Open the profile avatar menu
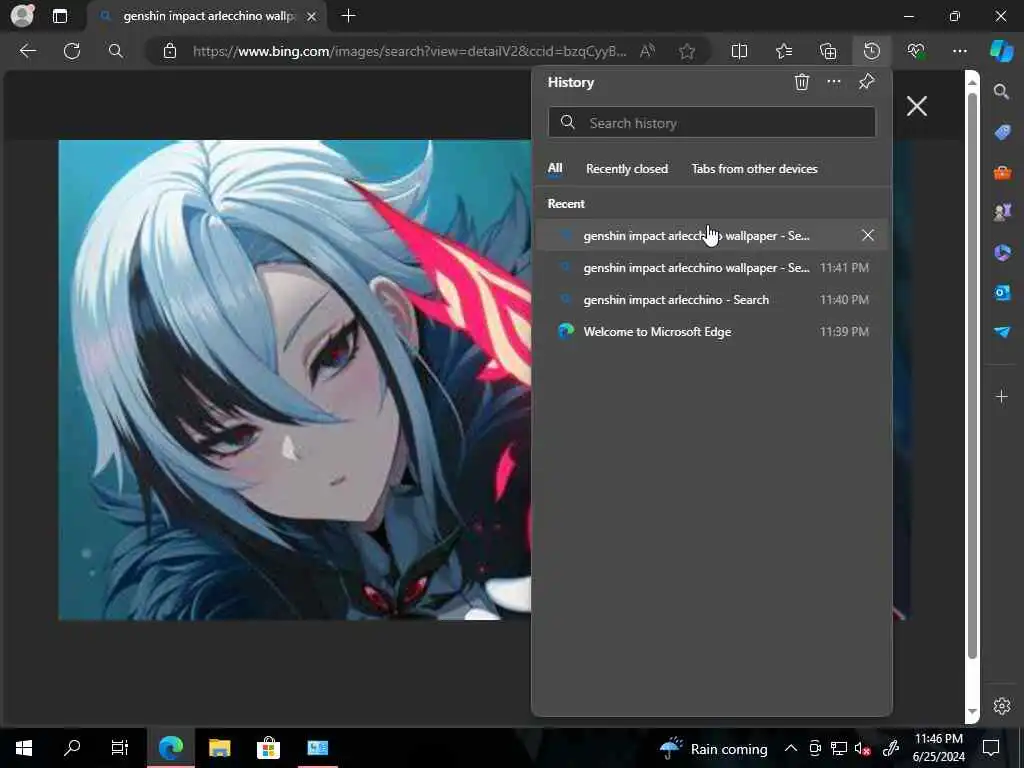The height and width of the screenshot is (768, 1024). click(22, 16)
